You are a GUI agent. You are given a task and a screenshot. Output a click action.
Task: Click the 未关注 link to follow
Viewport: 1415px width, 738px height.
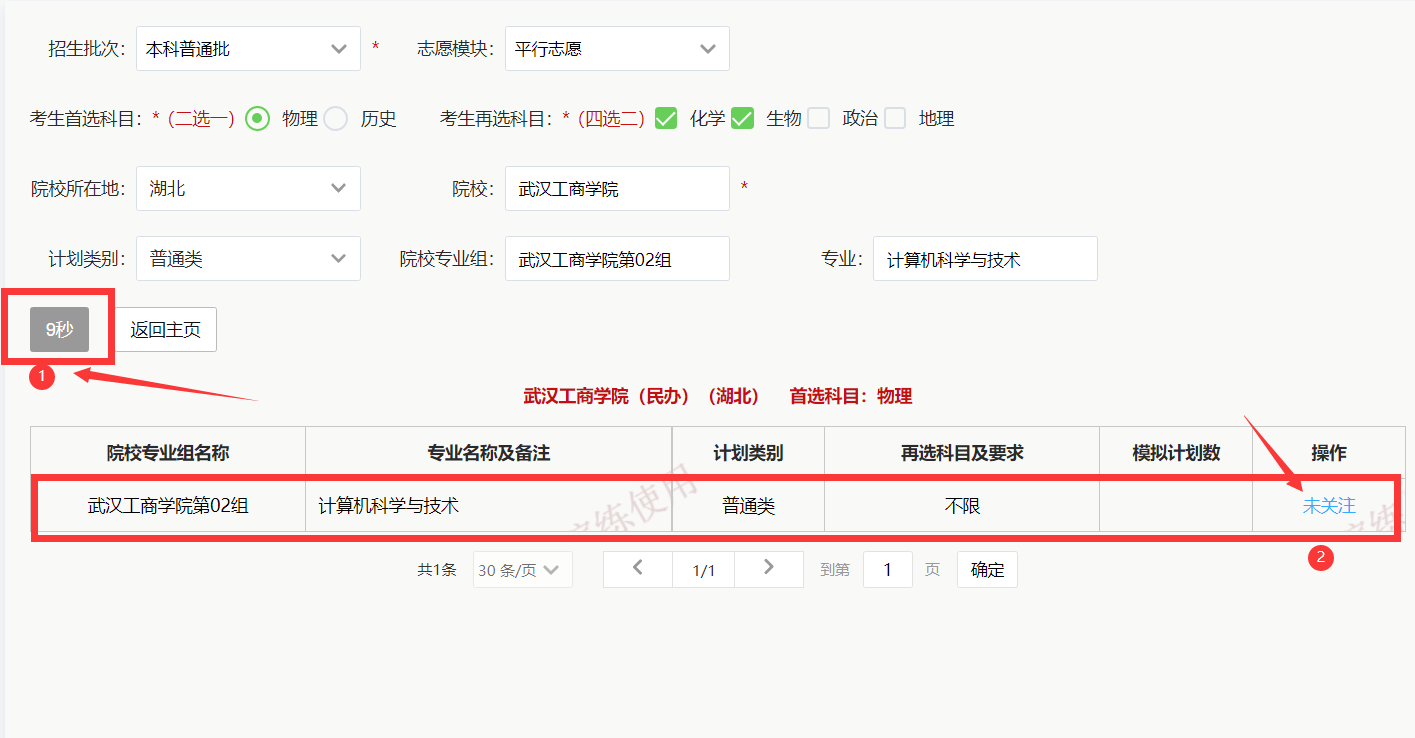[x=1328, y=506]
